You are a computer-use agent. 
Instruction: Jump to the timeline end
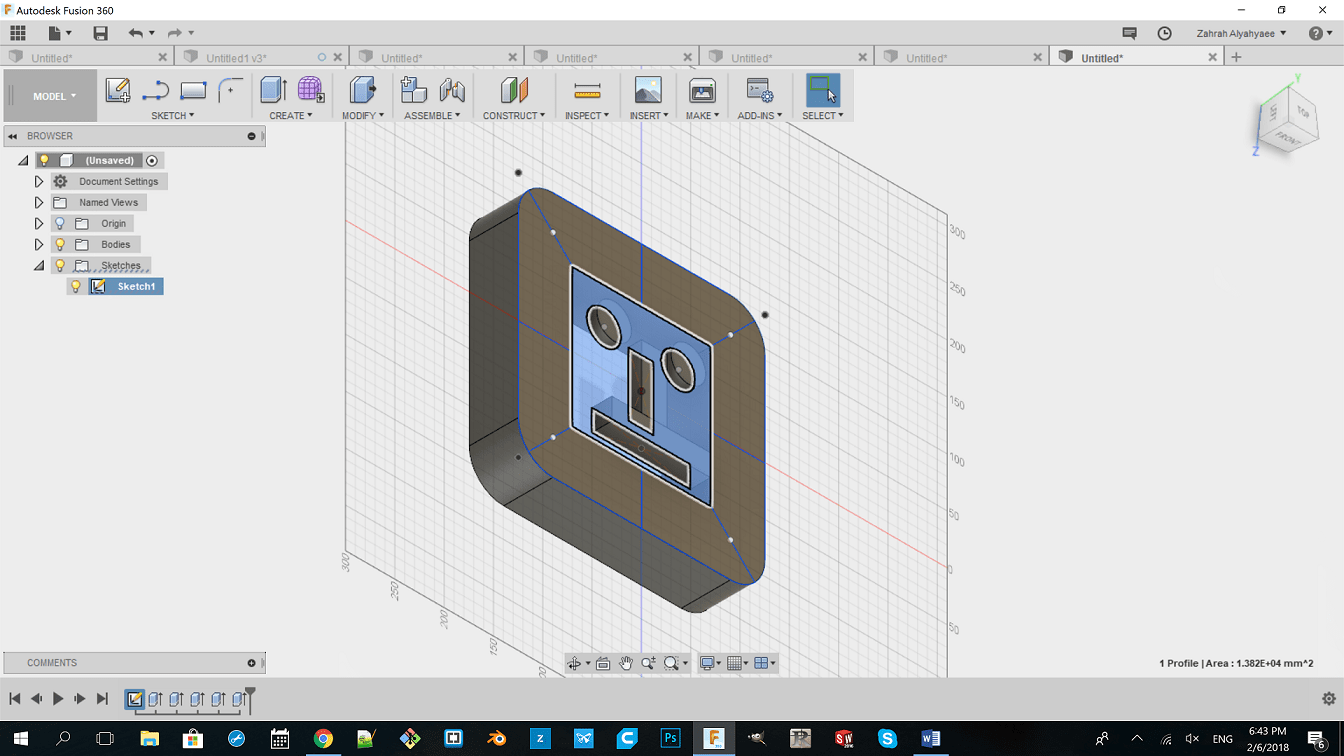(102, 699)
